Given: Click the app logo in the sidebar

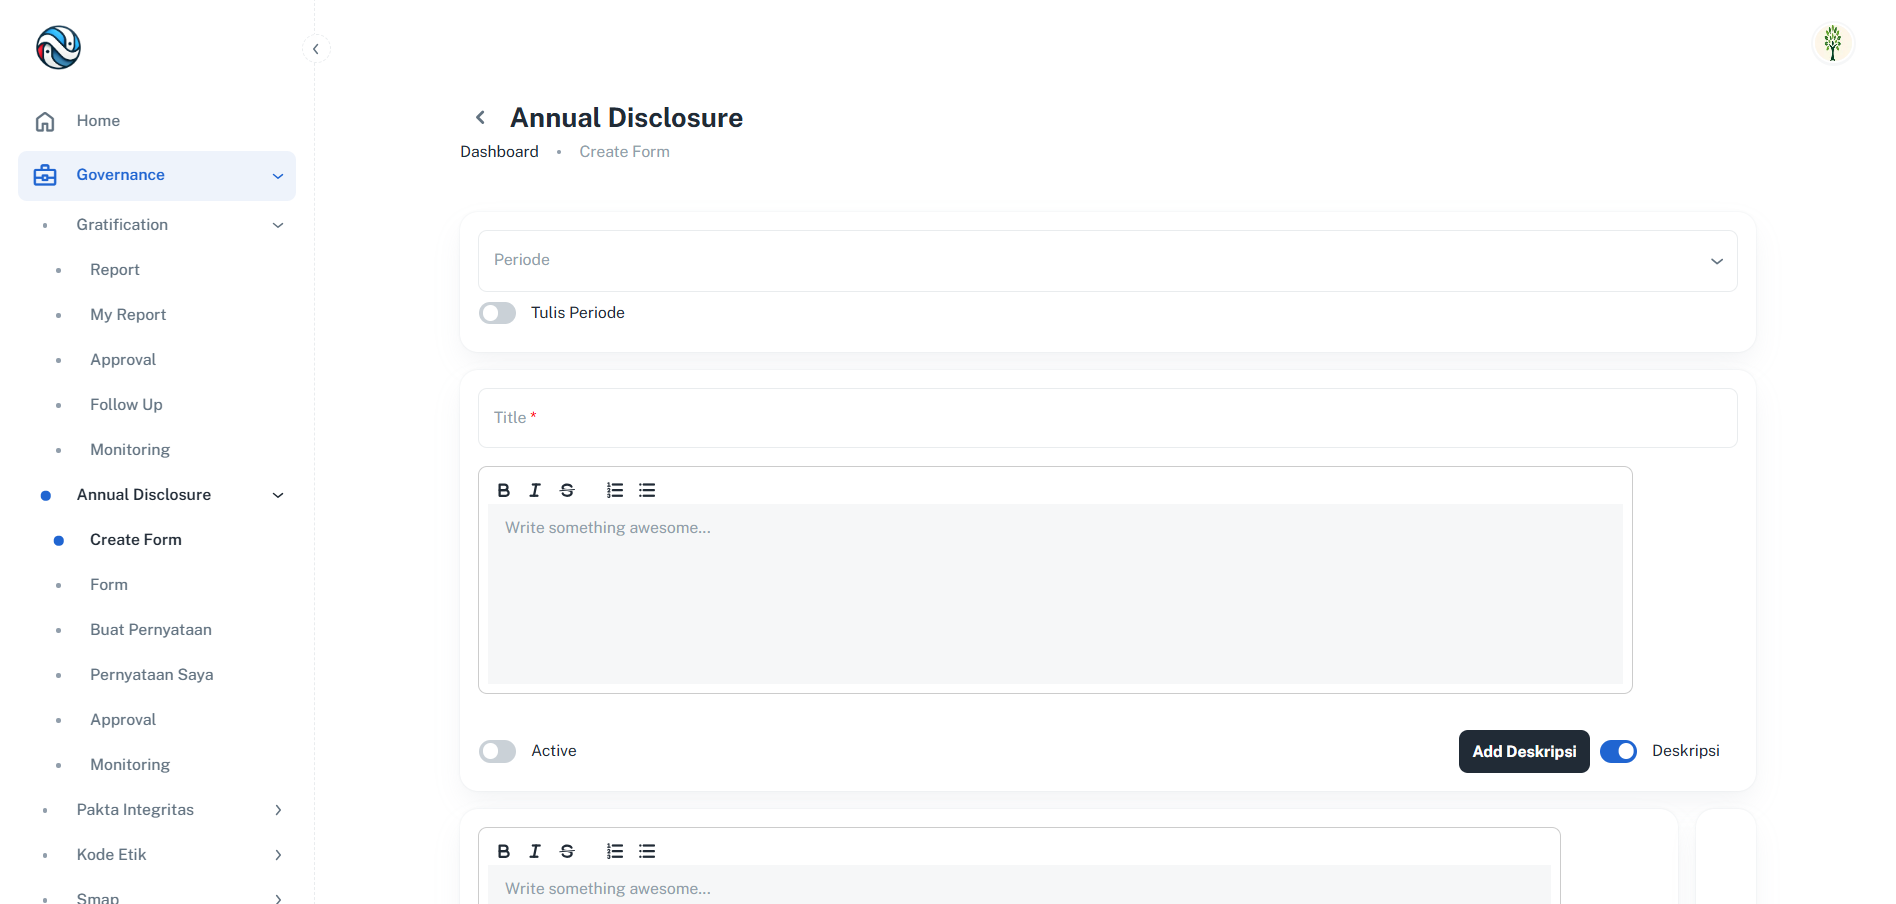Looking at the screenshot, I should (x=58, y=48).
